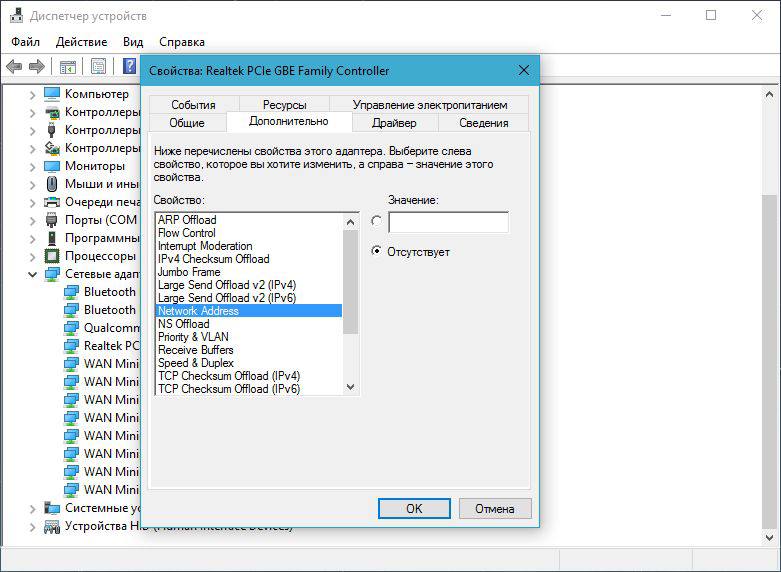Click the Properties sheet toolbar icon
Viewport: 781px width, 572px height.
point(99,67)
